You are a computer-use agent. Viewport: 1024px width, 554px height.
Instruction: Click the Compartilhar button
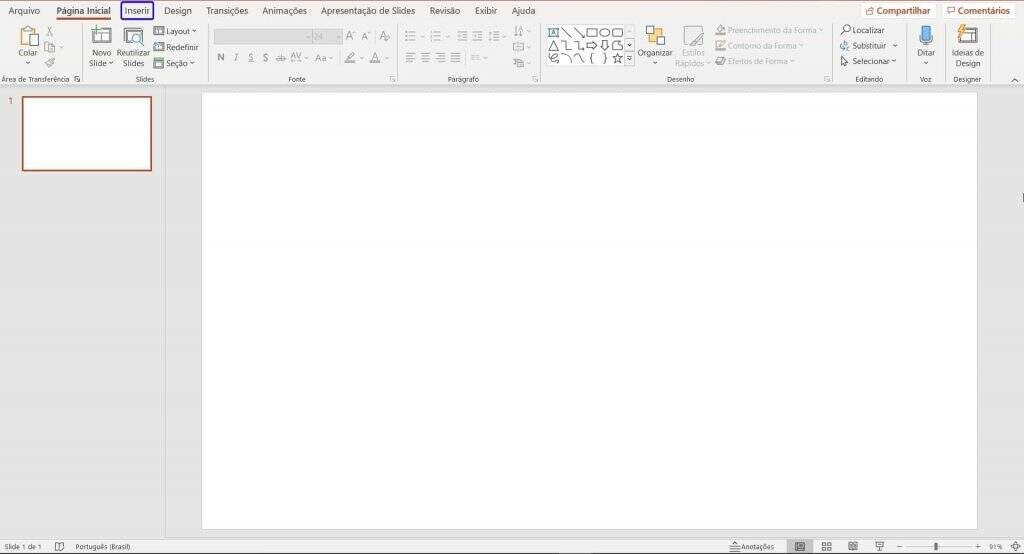[x=898, y=10]
